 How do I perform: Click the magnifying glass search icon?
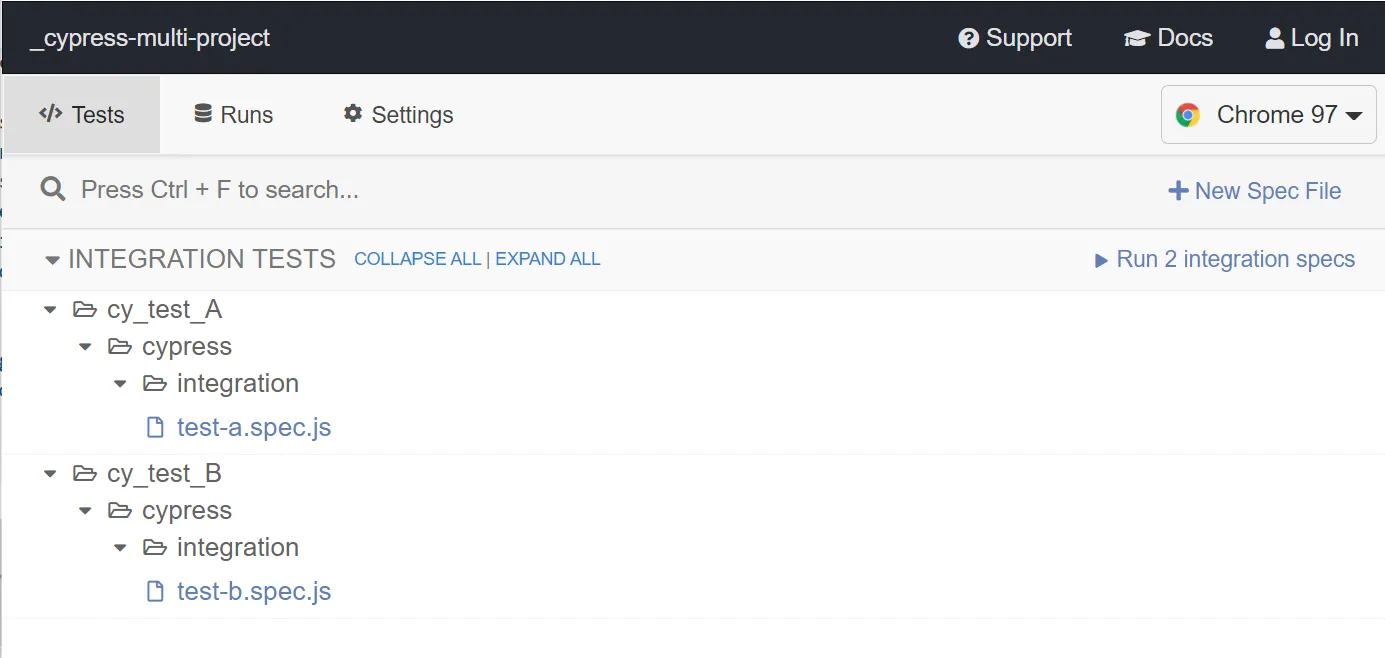coord(53,189)
